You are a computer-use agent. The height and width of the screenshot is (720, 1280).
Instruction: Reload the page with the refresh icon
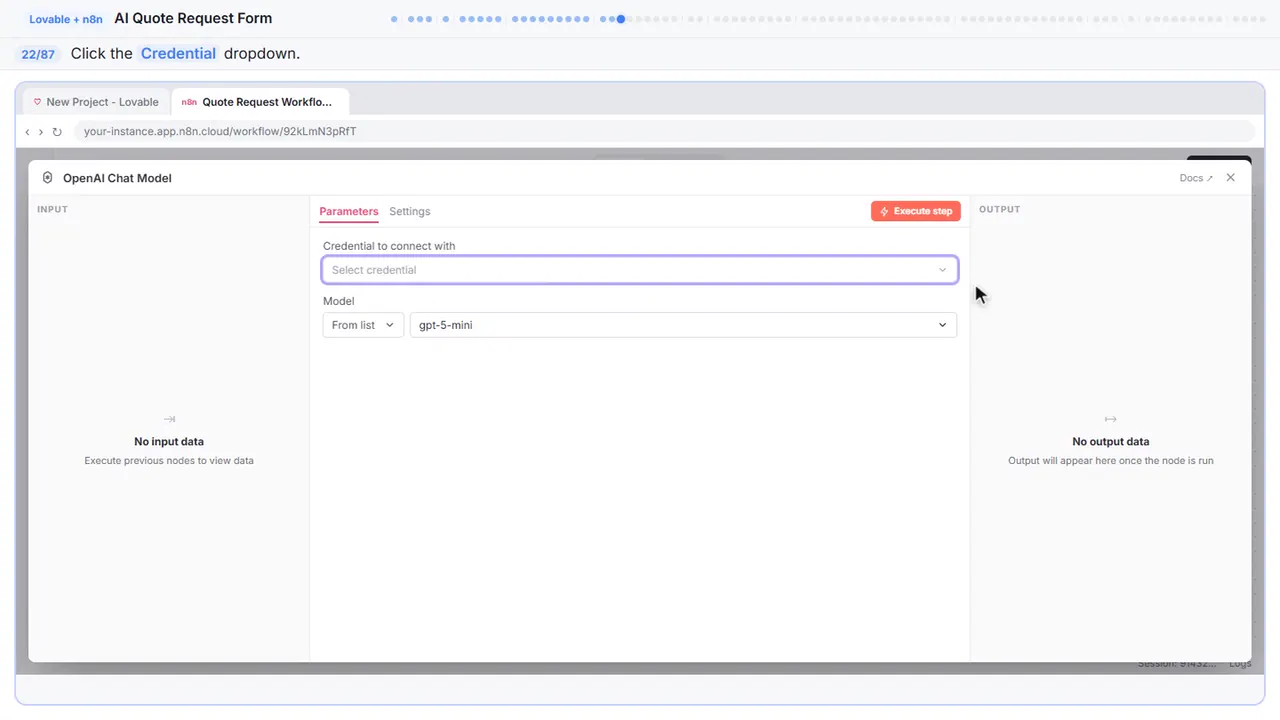[x=57, y=132]
